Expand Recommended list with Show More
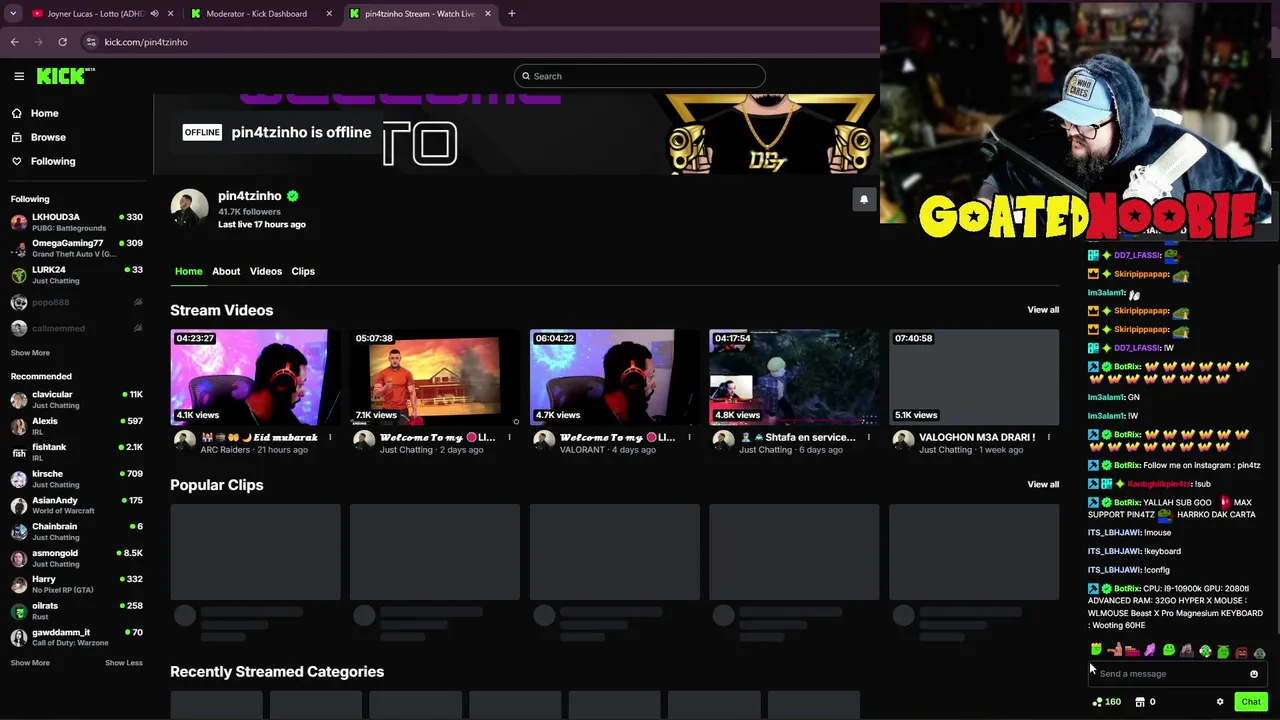 point(30,663)
